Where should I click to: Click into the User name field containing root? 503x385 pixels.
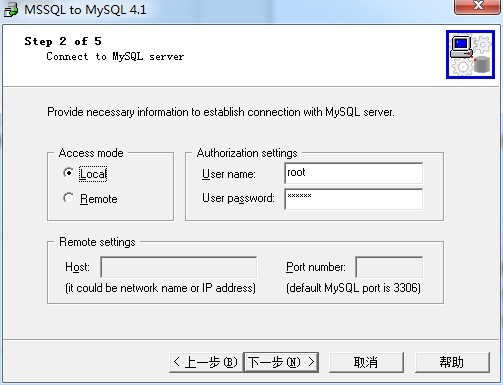tap(354, 173)
